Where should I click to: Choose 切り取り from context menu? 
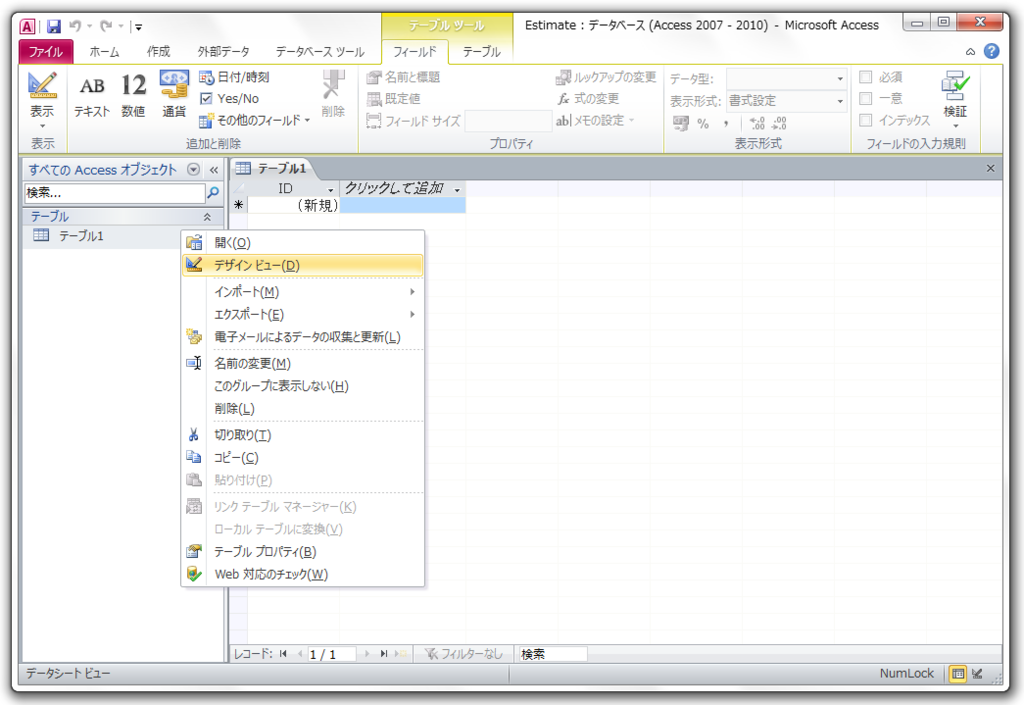click(x=303, y=435)
